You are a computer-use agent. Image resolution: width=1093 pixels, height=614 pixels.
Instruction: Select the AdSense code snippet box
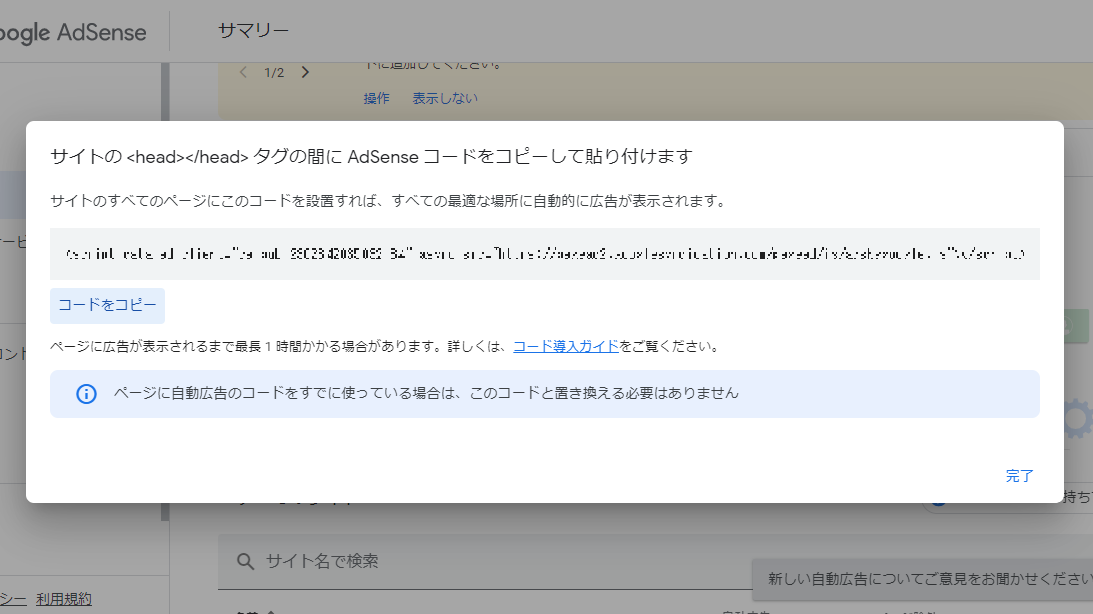coord(544,254)
